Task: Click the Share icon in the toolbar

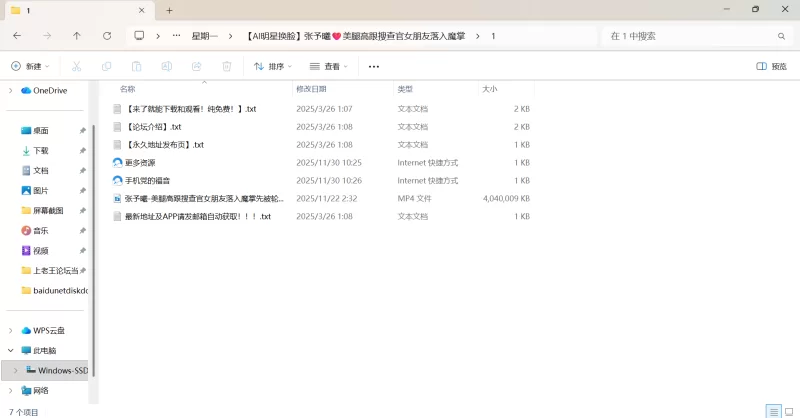Action: [x=197, y=67]
